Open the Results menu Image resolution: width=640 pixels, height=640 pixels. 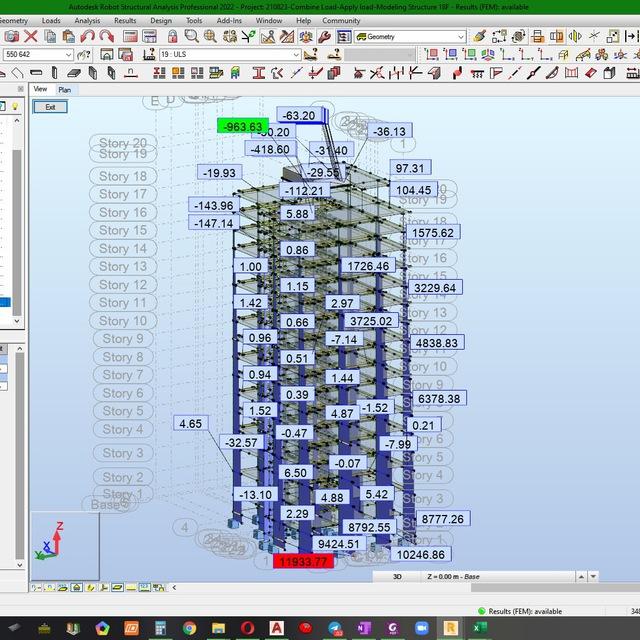coord(125,21)
